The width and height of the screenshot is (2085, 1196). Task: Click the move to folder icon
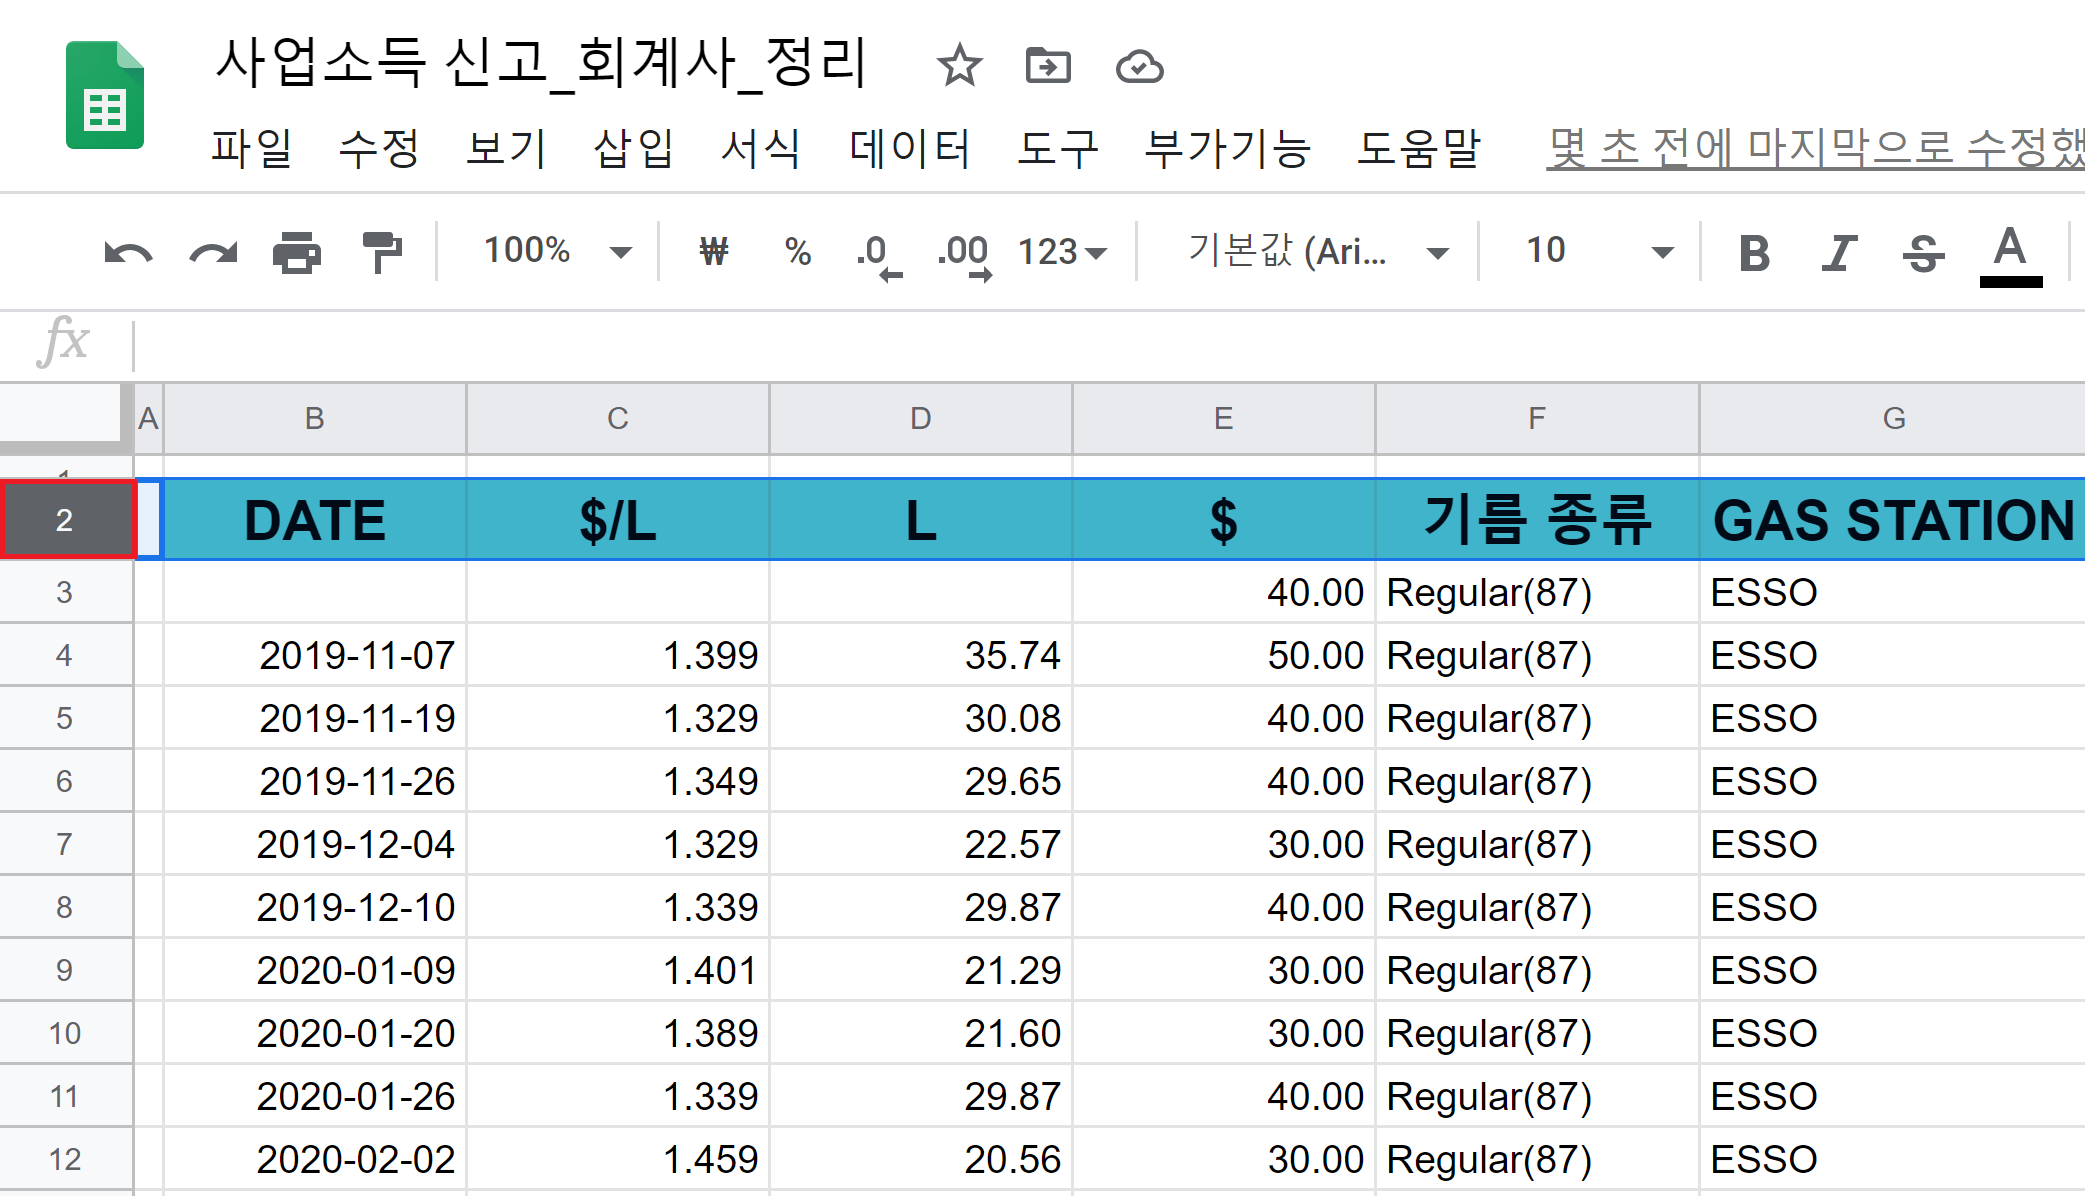click(x=1048, y=66)
